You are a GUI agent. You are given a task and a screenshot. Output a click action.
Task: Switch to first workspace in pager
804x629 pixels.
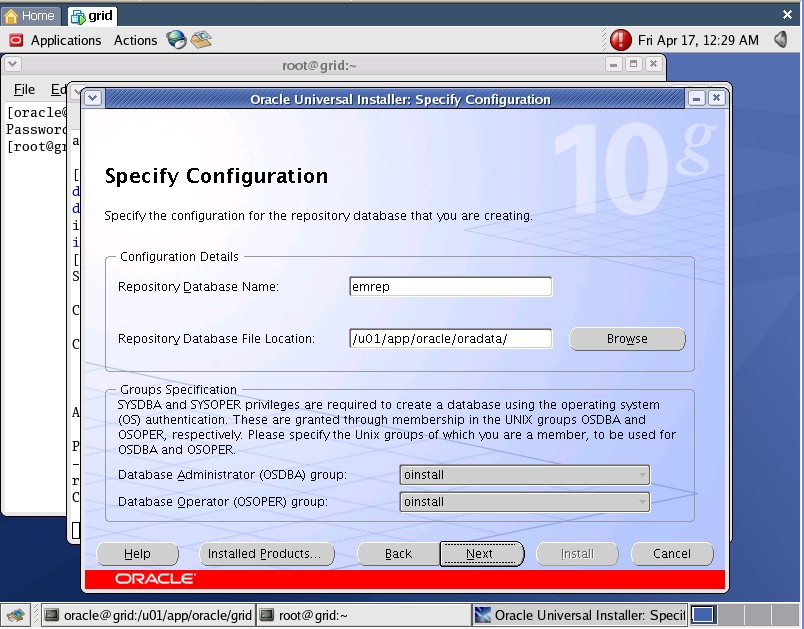(x=704, y=615)
